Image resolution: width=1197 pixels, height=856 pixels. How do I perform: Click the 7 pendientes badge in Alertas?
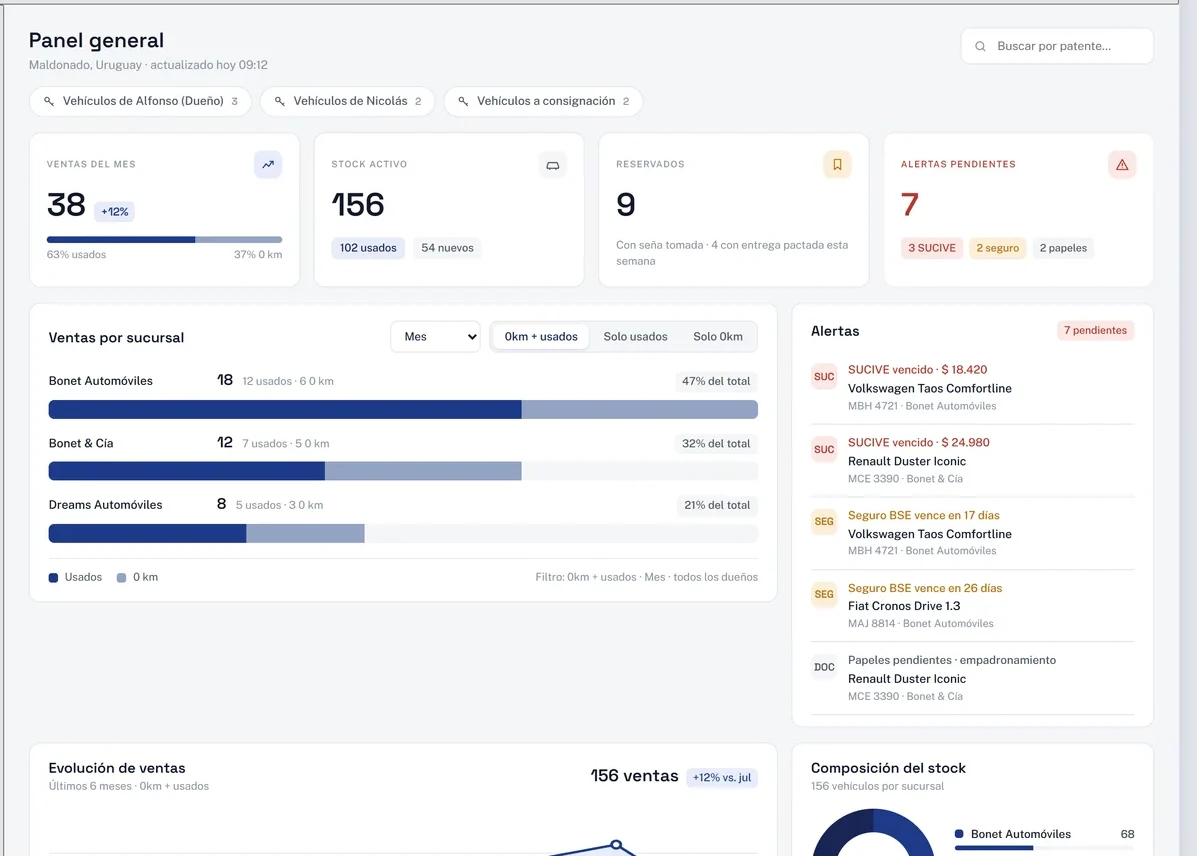(1095, 331)
